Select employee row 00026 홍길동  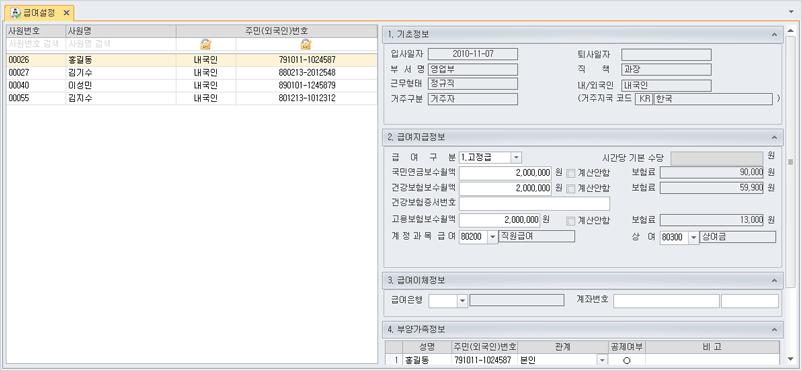192,60
